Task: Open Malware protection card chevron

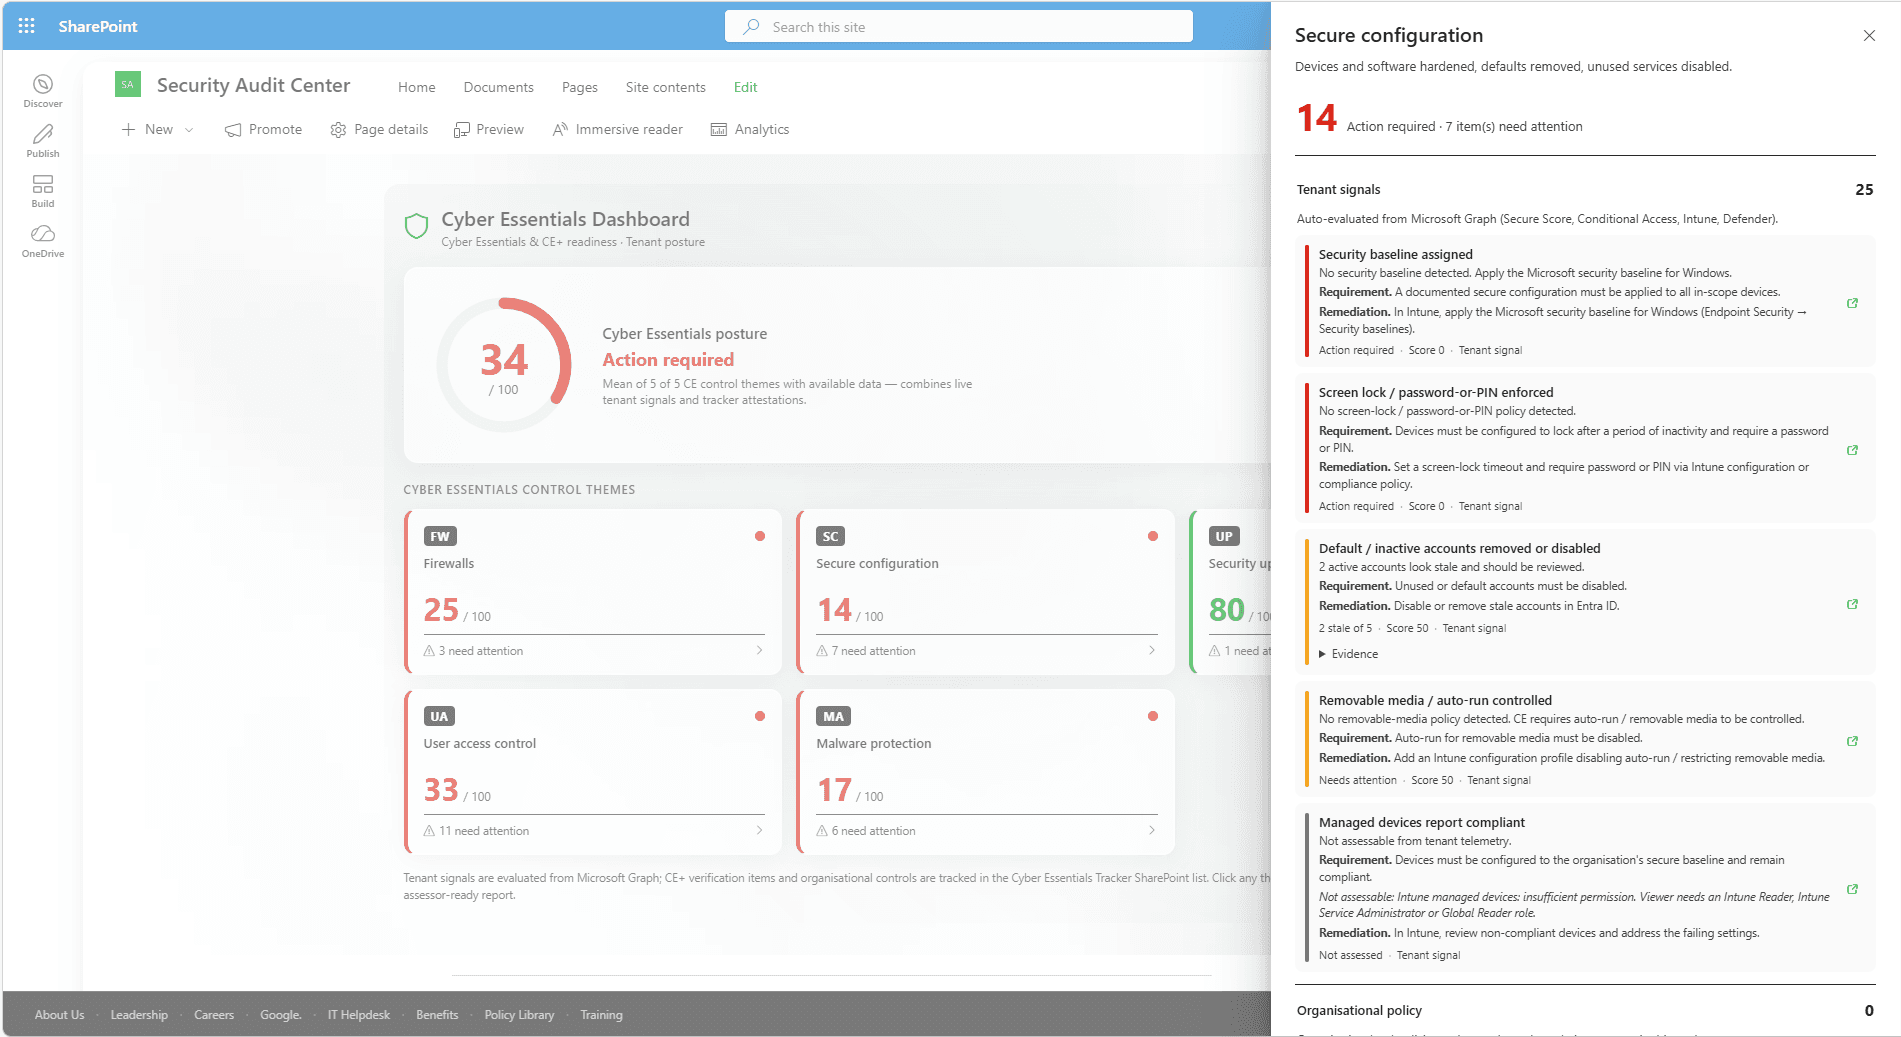Action: click(1152, 830)
